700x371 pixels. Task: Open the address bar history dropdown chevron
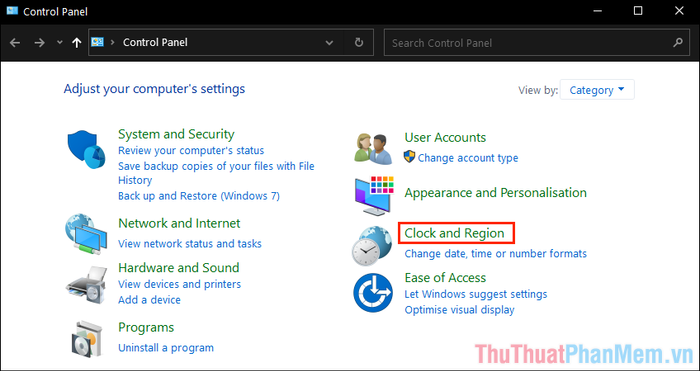click(x=329, y=43)
